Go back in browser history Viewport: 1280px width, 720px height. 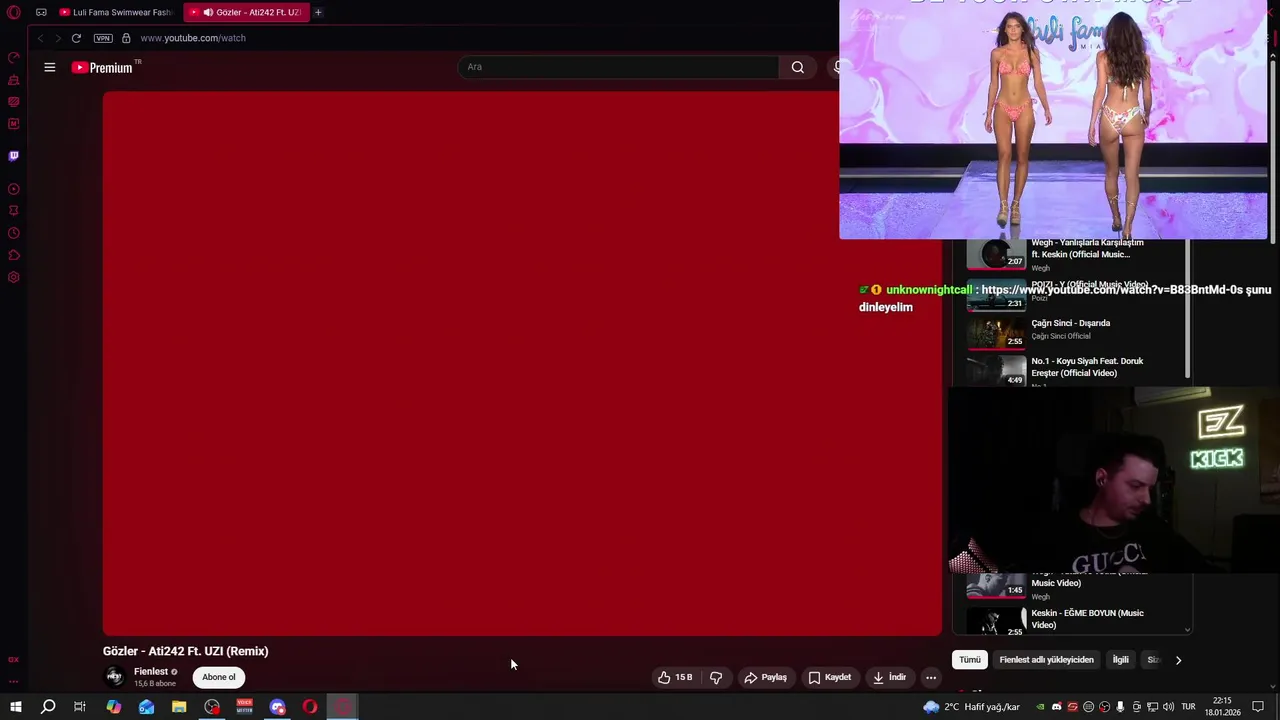pos(41,38)
